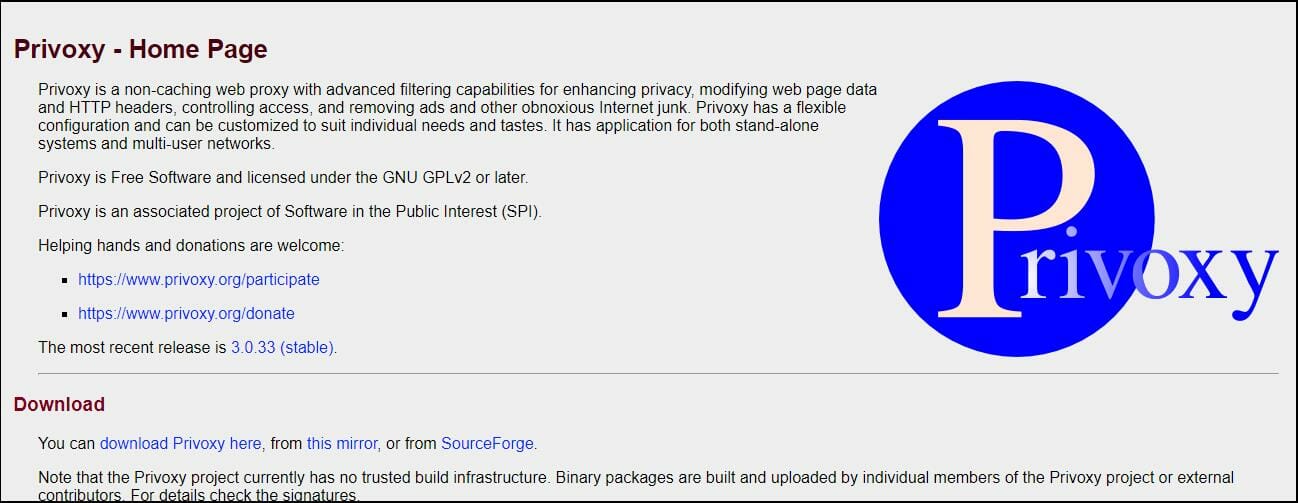
Task: Click the note about no trusted build infrastructure
Action: pos(636,486)
